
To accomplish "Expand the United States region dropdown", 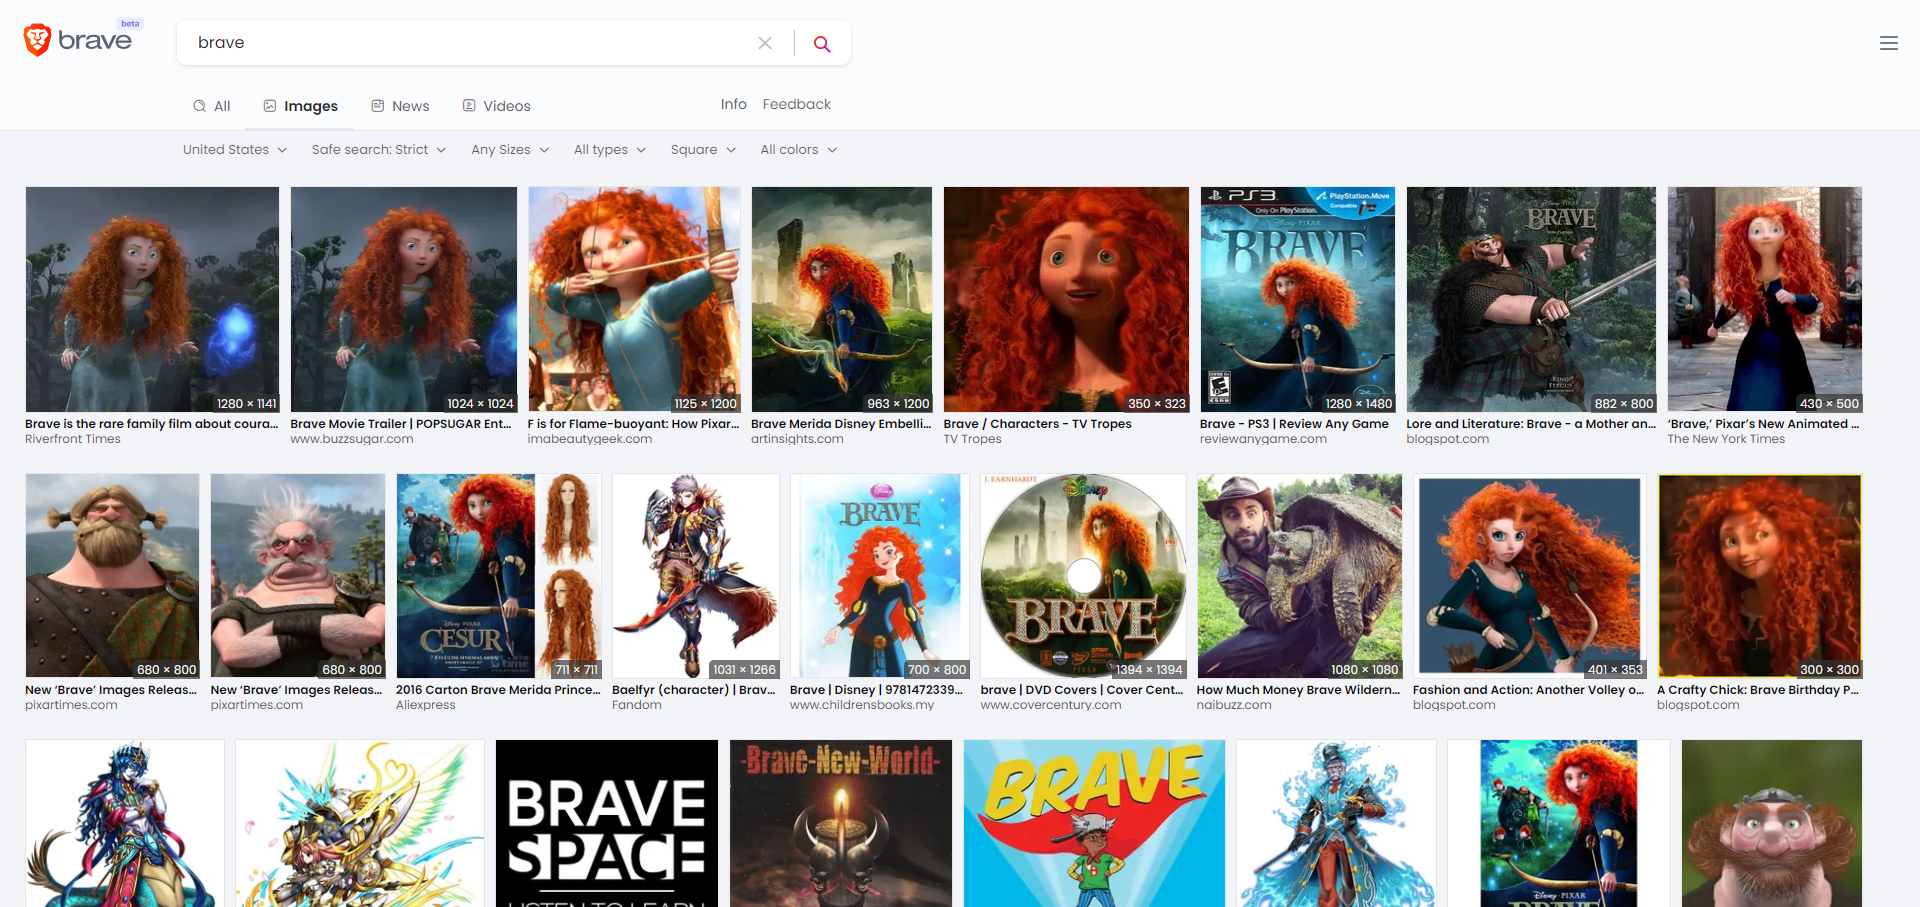I will [235, 150].
